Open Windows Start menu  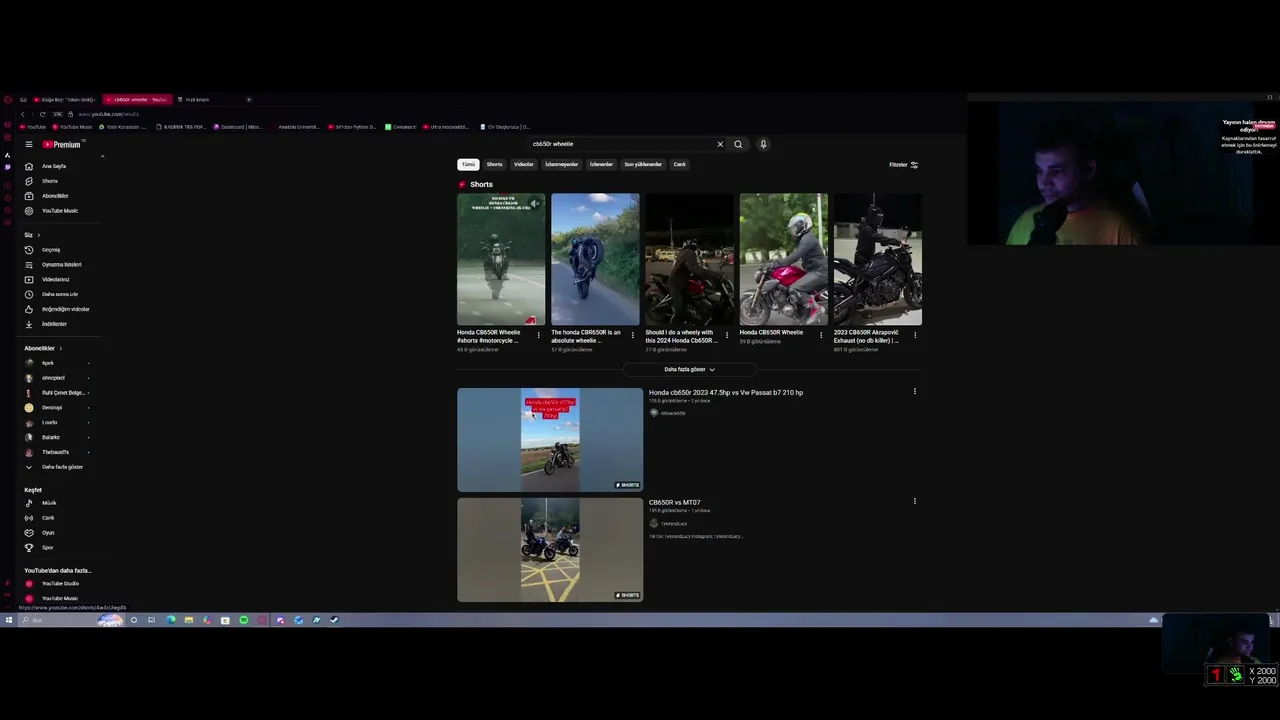[x=8, y=620]
